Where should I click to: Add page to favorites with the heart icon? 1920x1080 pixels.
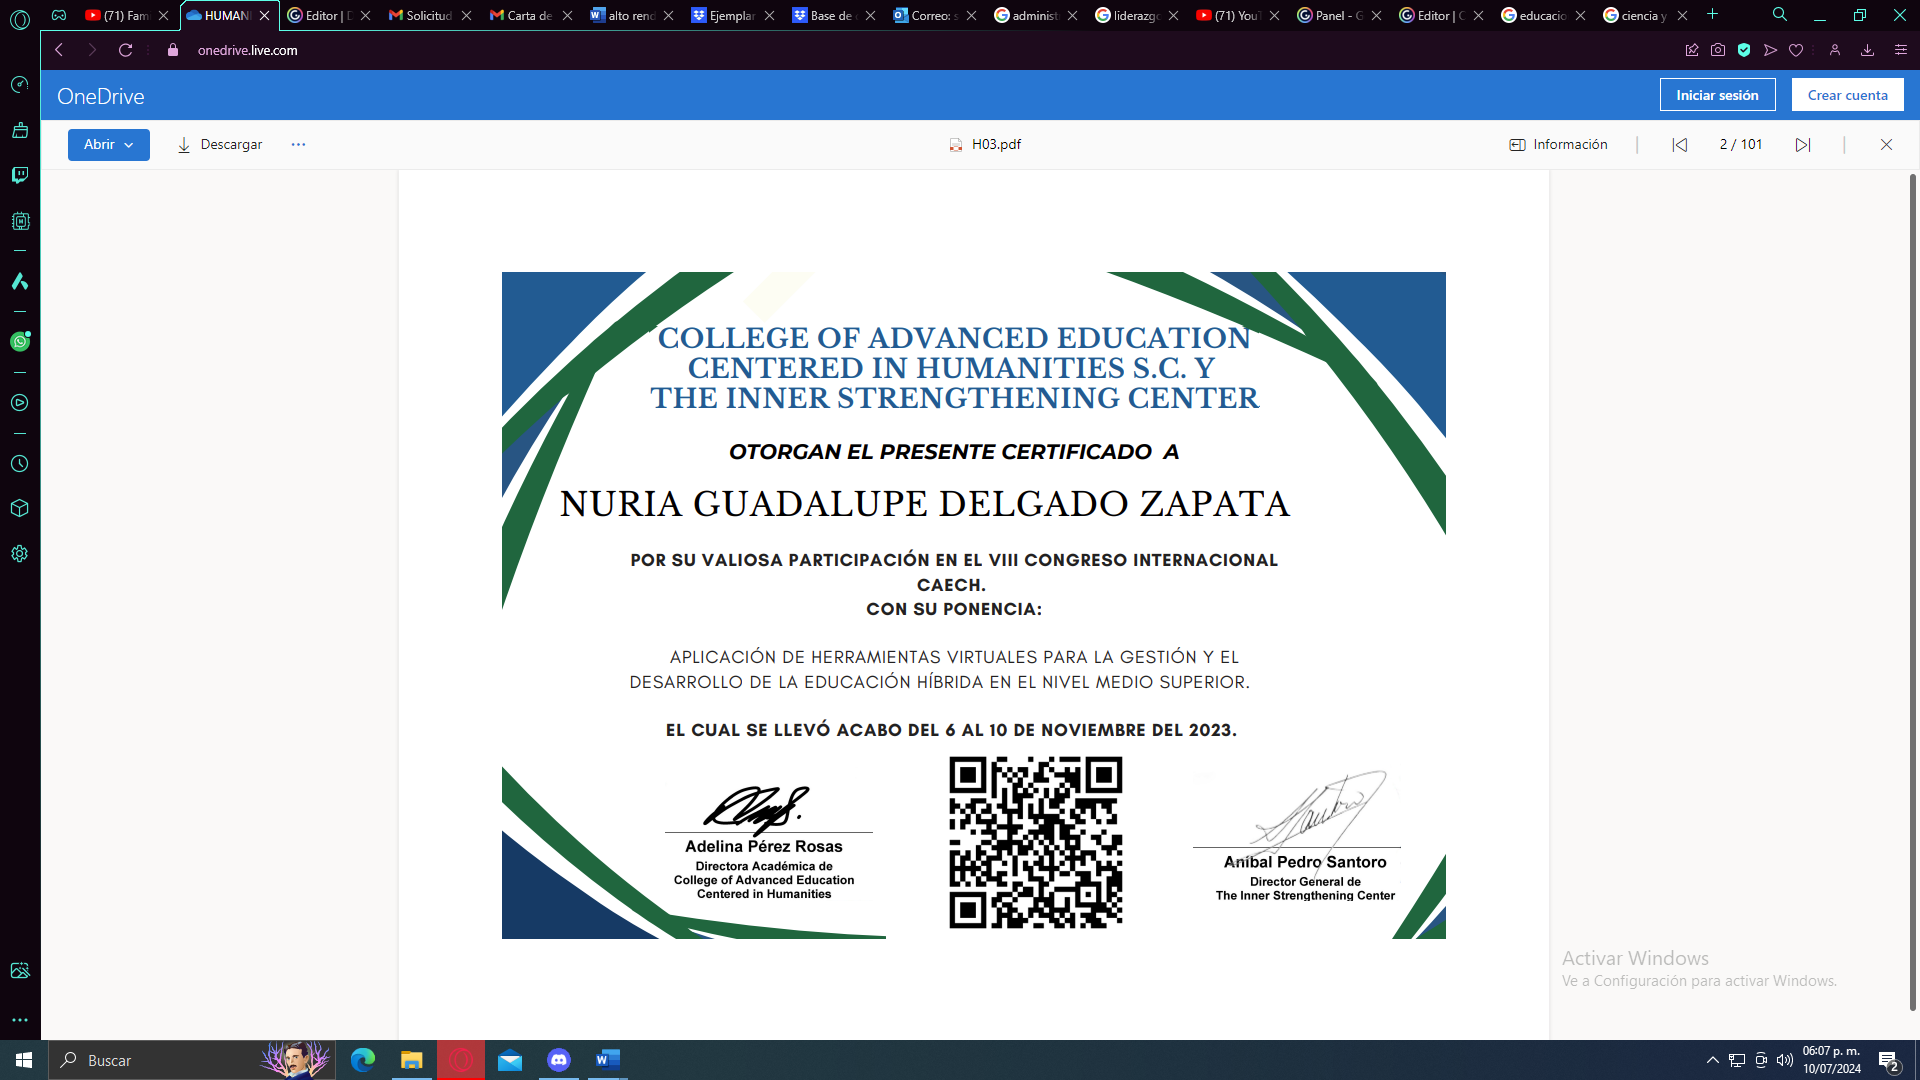(x=1795, y=50)
